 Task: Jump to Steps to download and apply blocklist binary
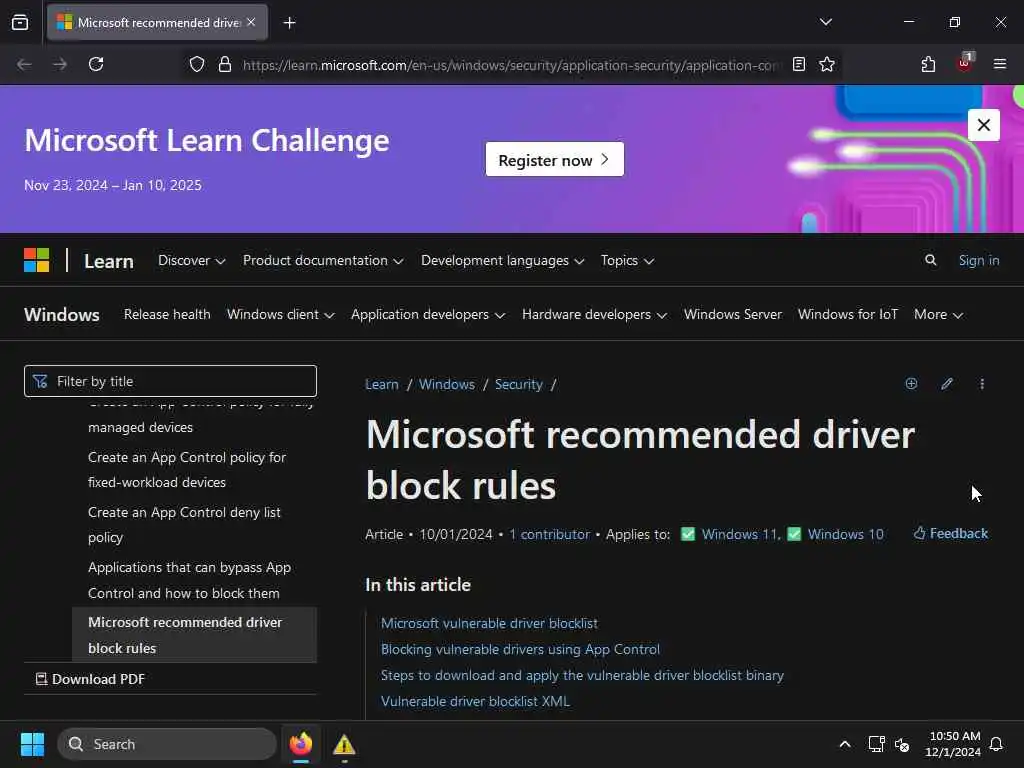pos(582,675)
